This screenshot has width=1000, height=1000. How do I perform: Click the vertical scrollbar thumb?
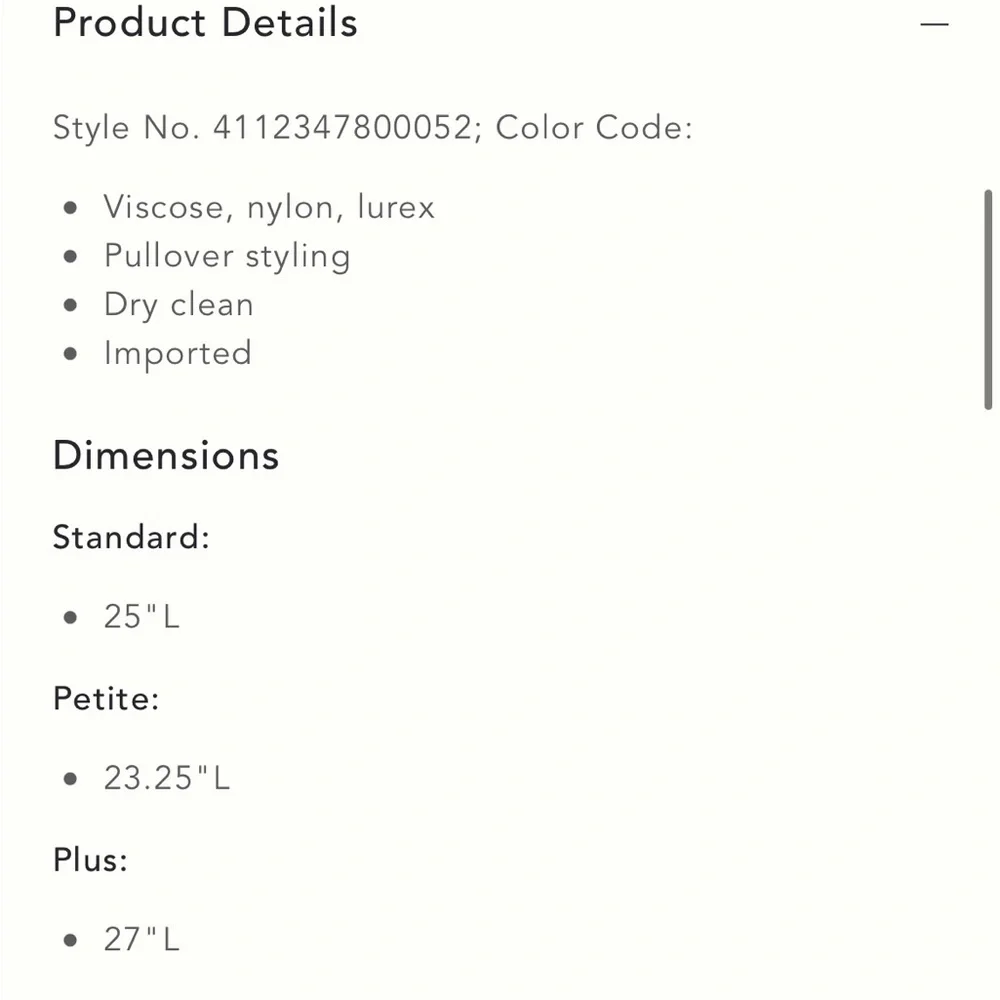988,300
